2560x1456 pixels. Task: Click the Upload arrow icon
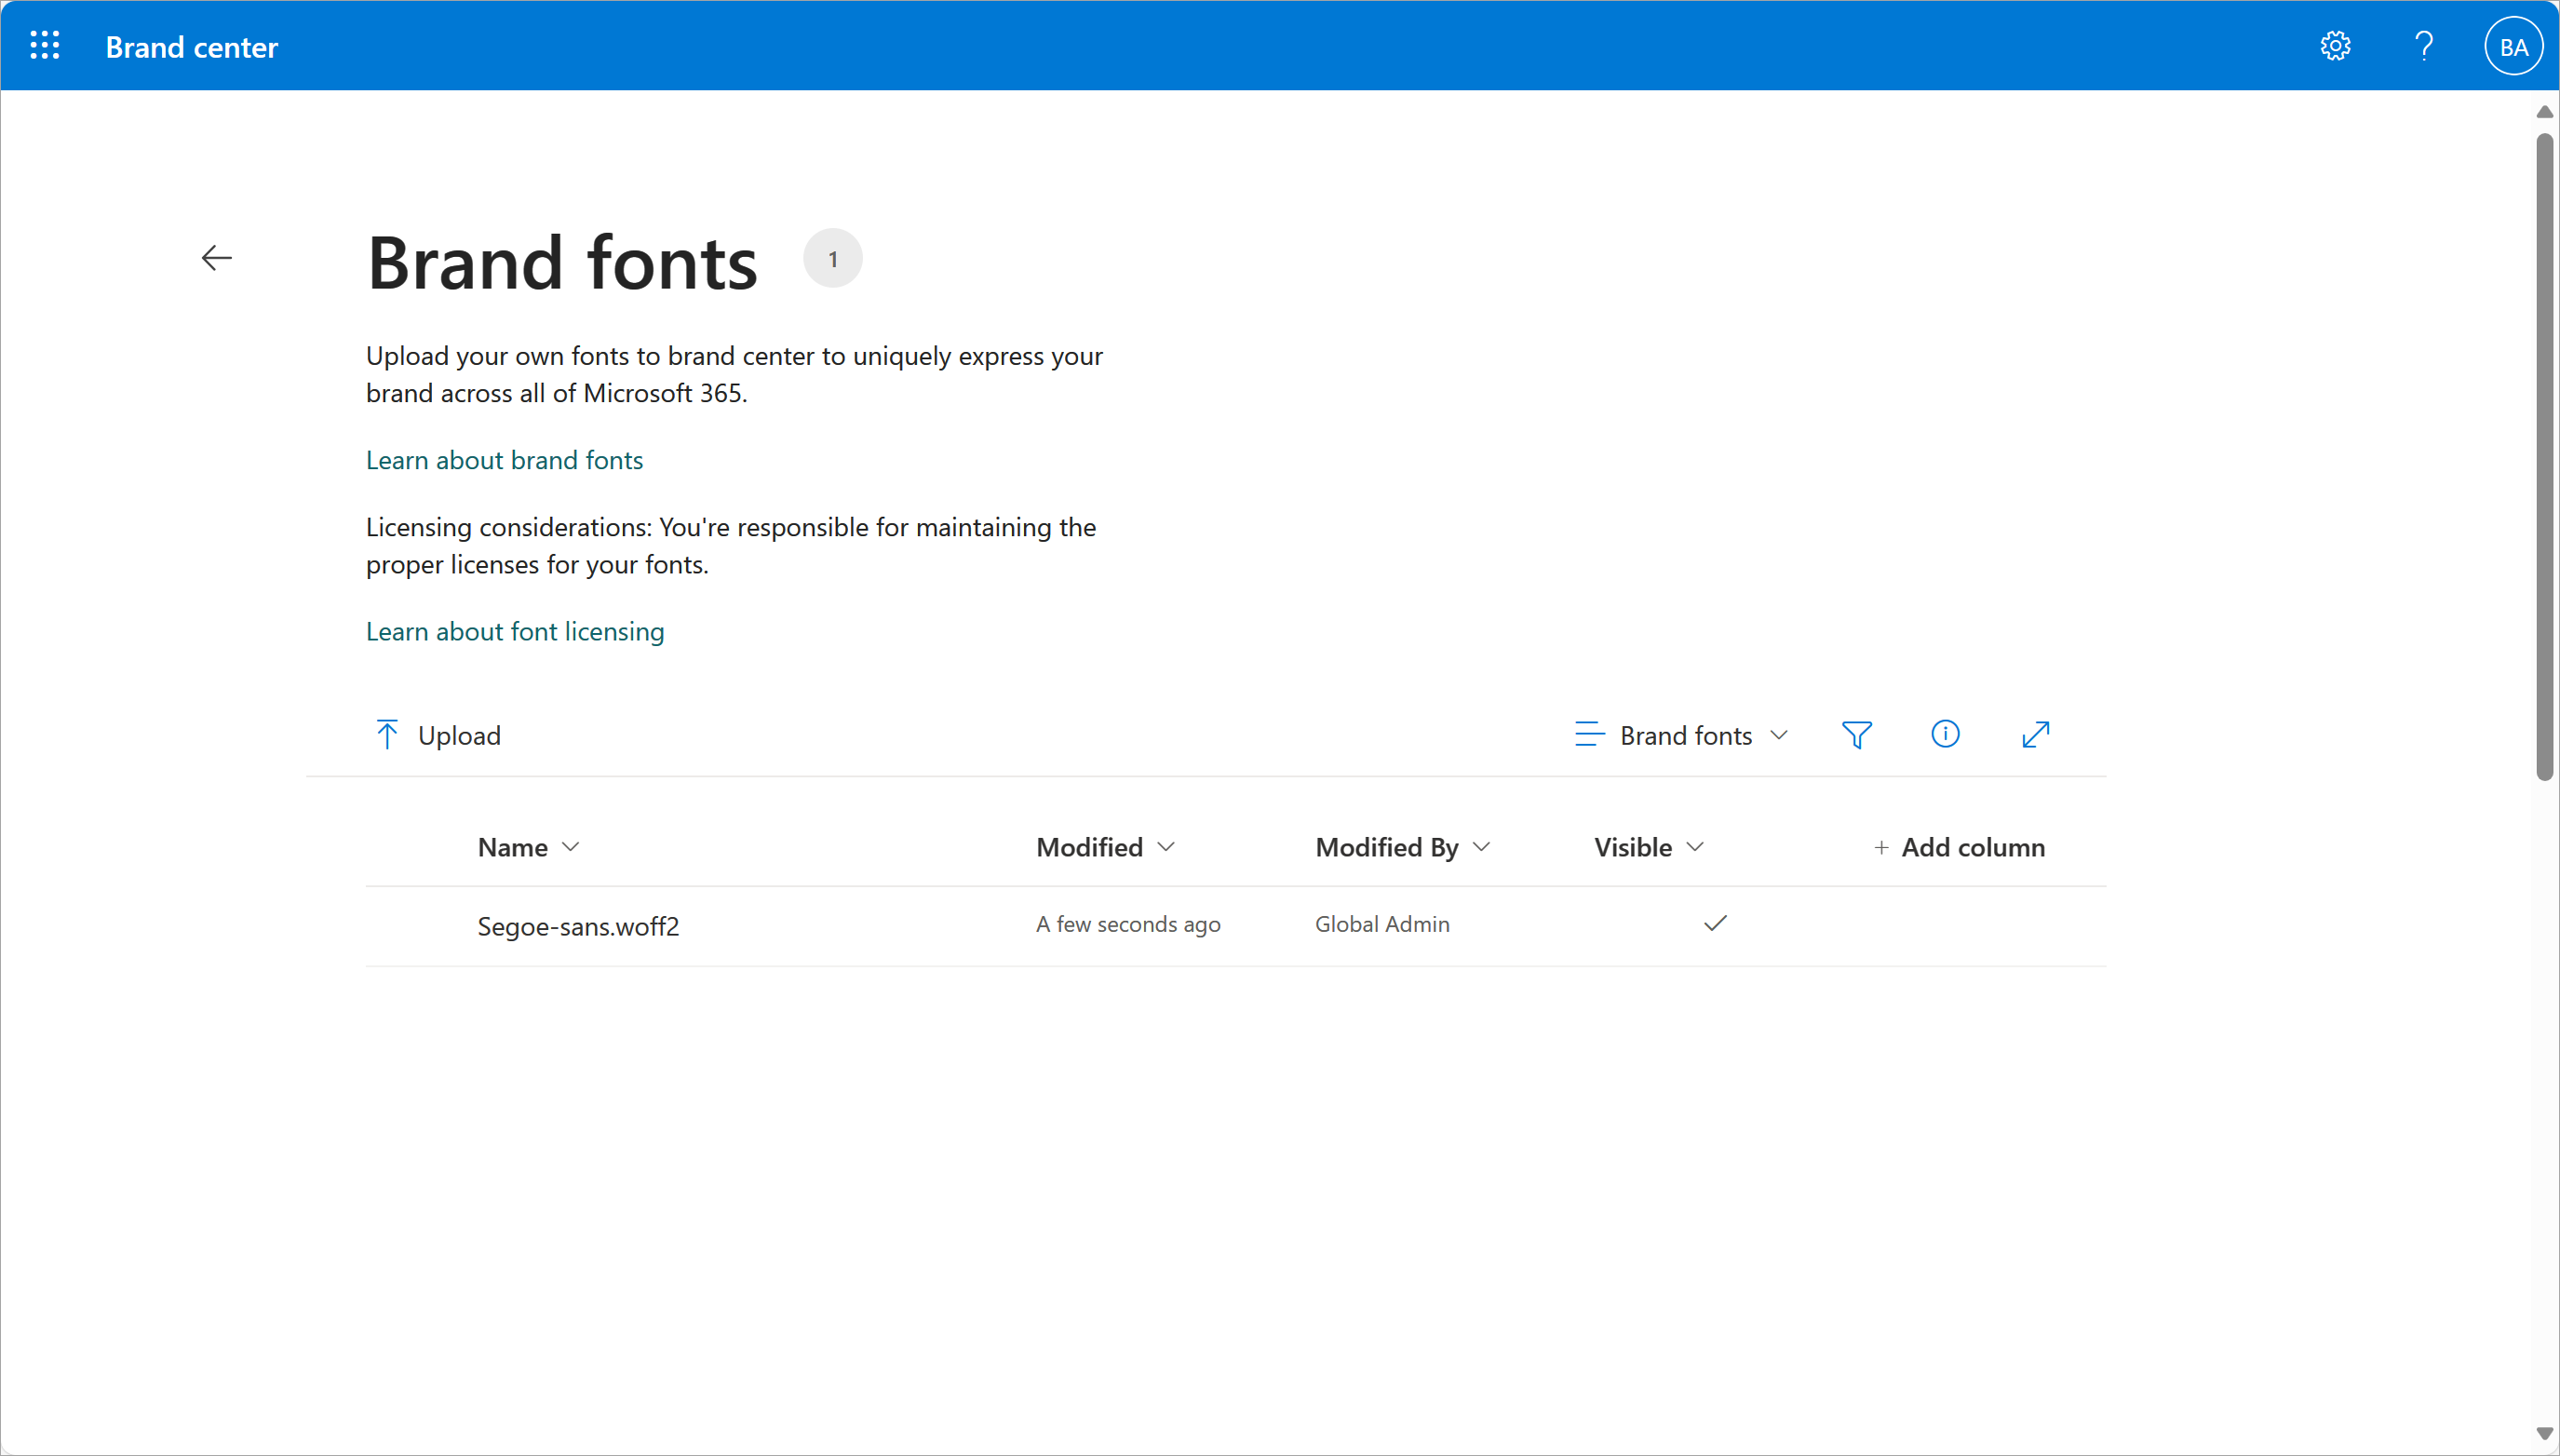coord(387,735)
